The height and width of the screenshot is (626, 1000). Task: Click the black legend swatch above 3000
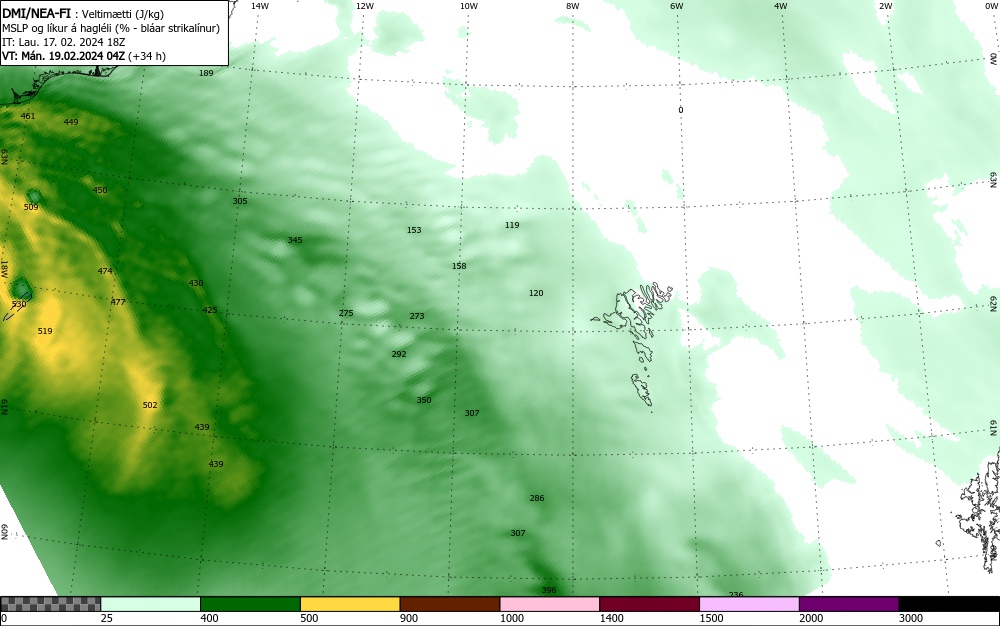949,604
